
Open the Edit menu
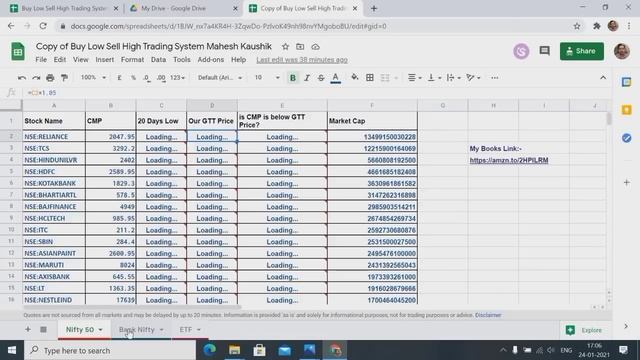point(60,60)
